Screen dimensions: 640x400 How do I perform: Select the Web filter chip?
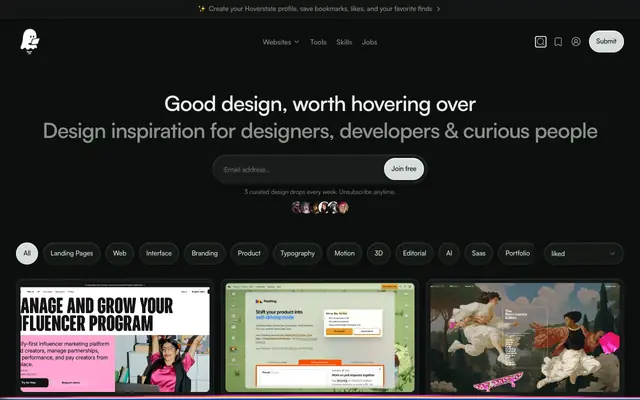(120, 253)
